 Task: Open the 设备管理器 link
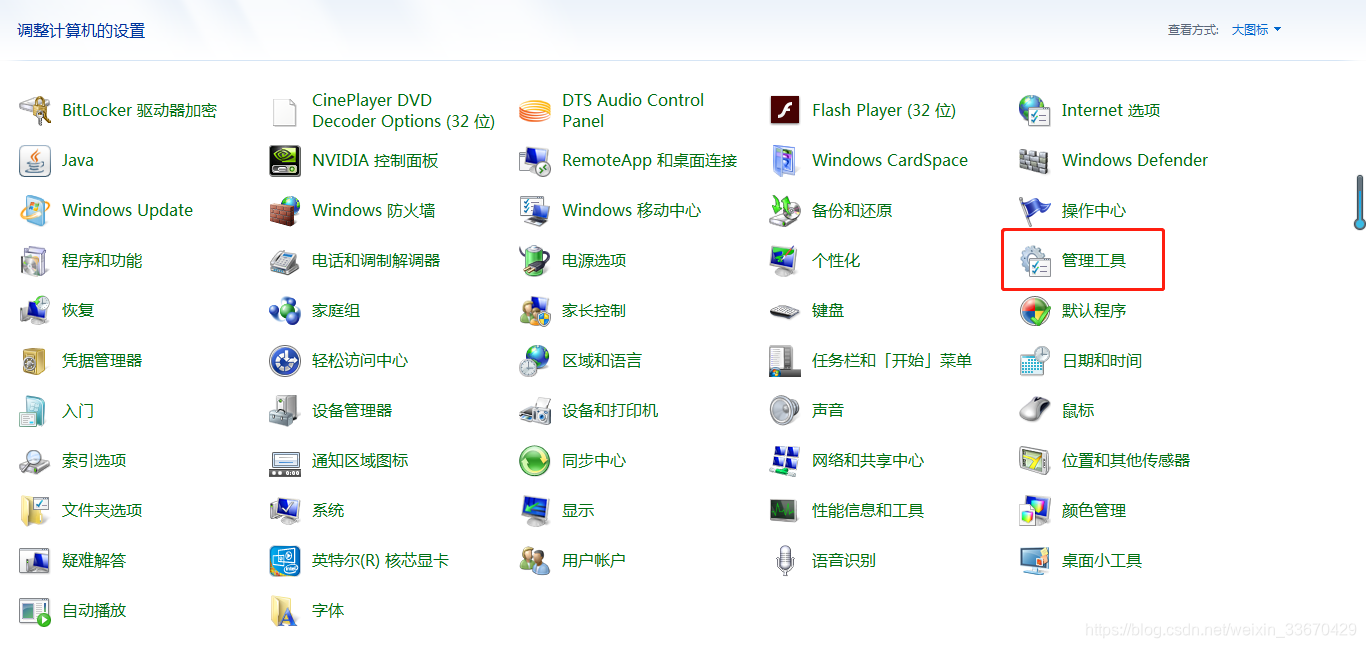tap(352, 410)
